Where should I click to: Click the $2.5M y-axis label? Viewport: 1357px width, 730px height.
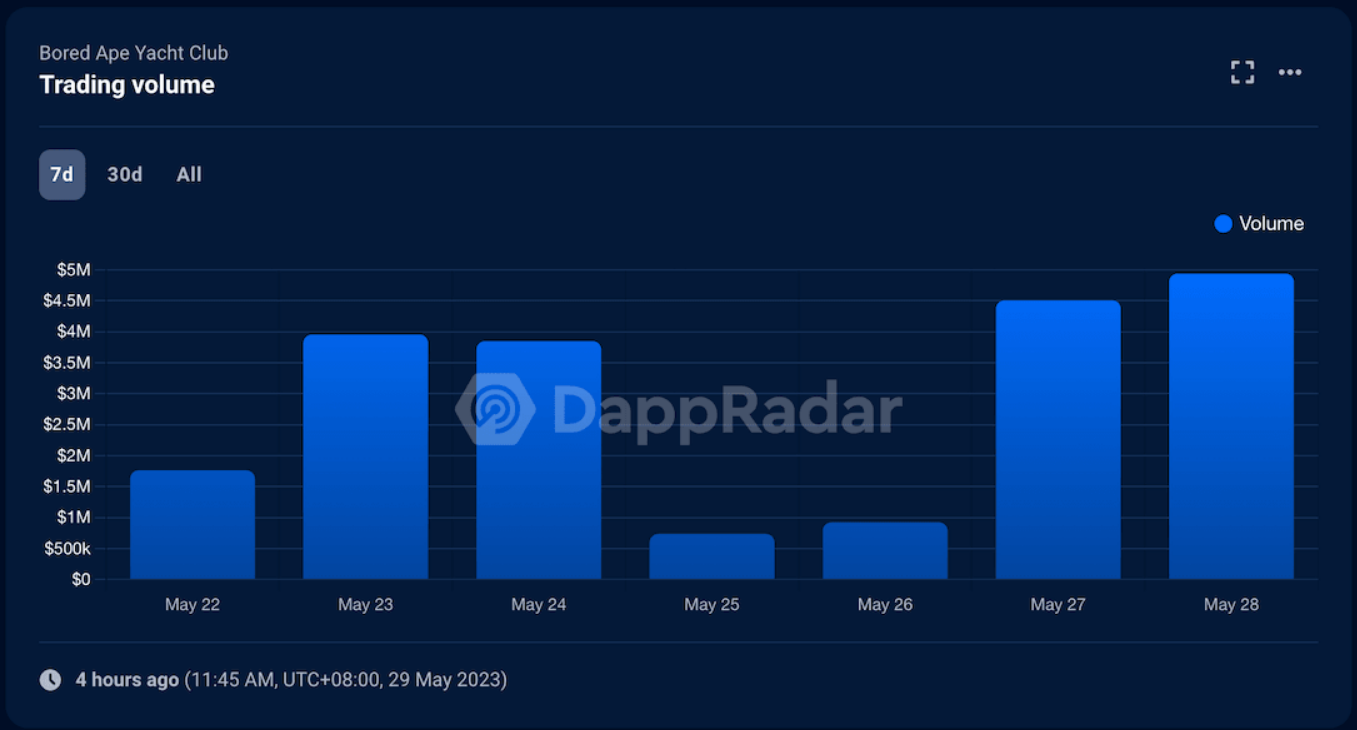pyautogui.click(x=67, y=425)
